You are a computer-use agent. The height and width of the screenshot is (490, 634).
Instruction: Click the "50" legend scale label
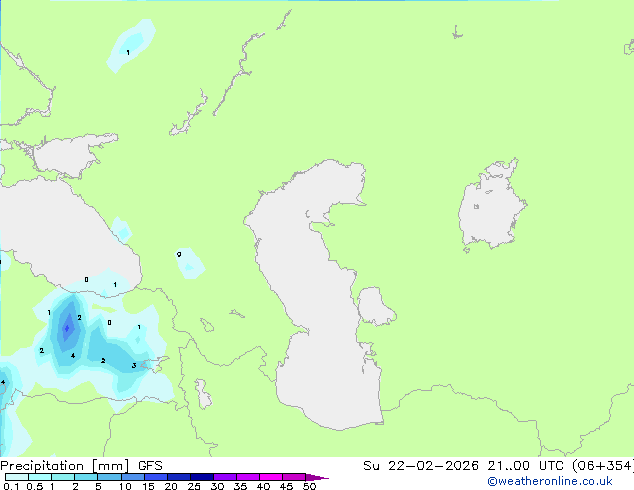pyautogui.click(x=309, y=486)
